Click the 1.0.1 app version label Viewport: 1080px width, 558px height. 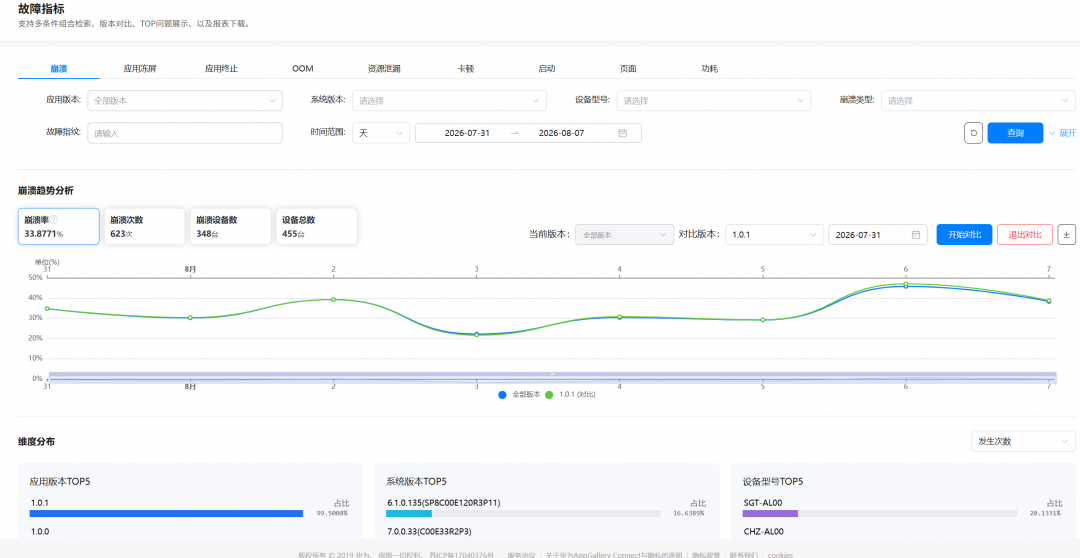39,503
